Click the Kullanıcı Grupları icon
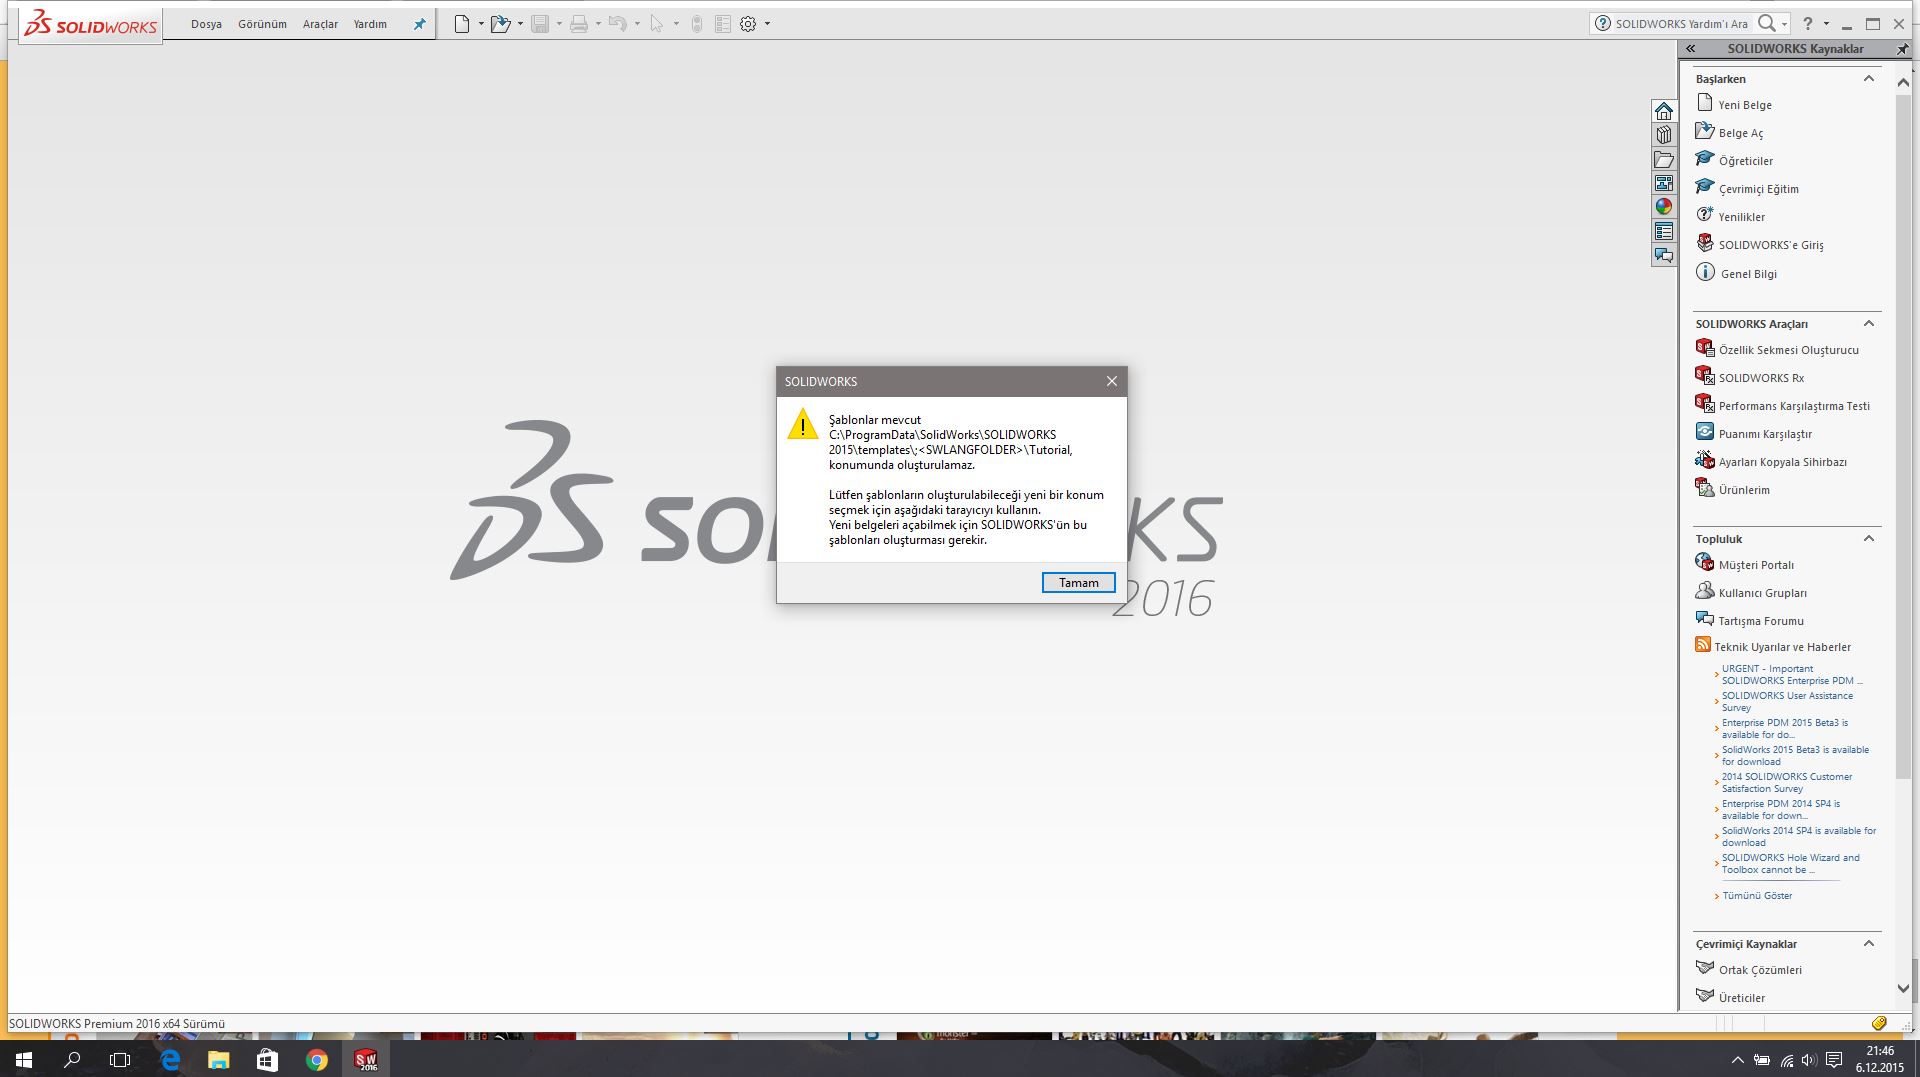The image size is (1920, 1077). pos(1705,590)
